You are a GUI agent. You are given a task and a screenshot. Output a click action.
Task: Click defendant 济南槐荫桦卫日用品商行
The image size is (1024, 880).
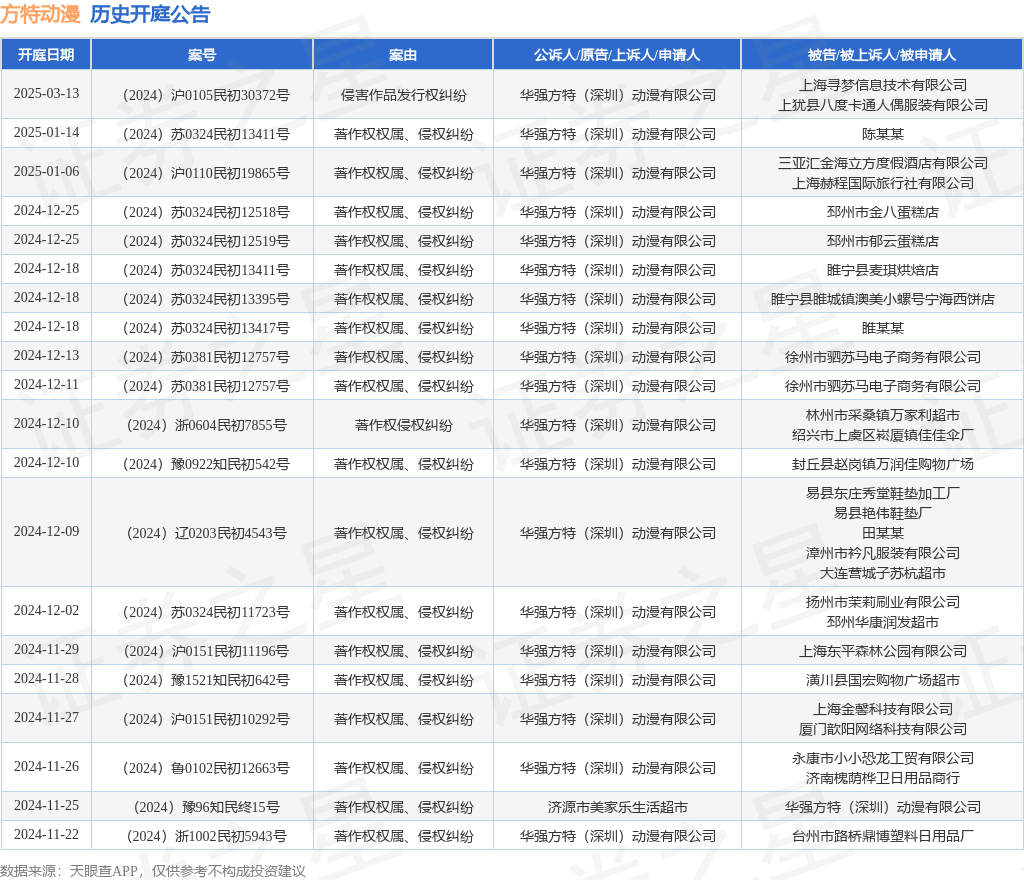point(883,778)
